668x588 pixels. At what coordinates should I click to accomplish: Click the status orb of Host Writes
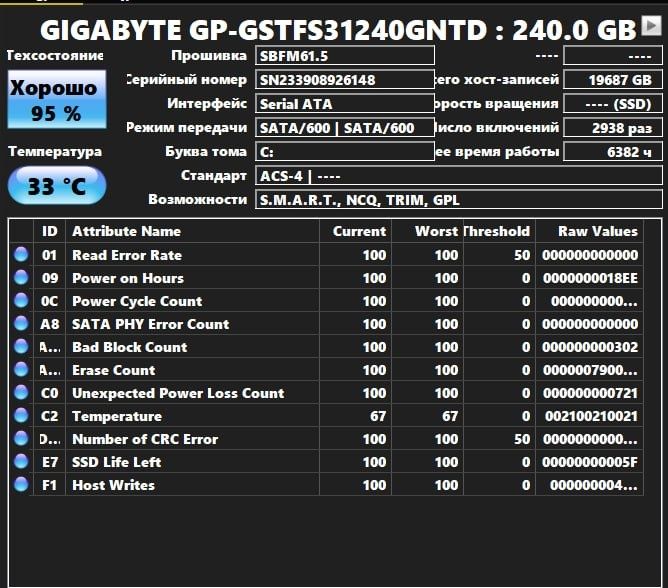(x=21, y=484)
